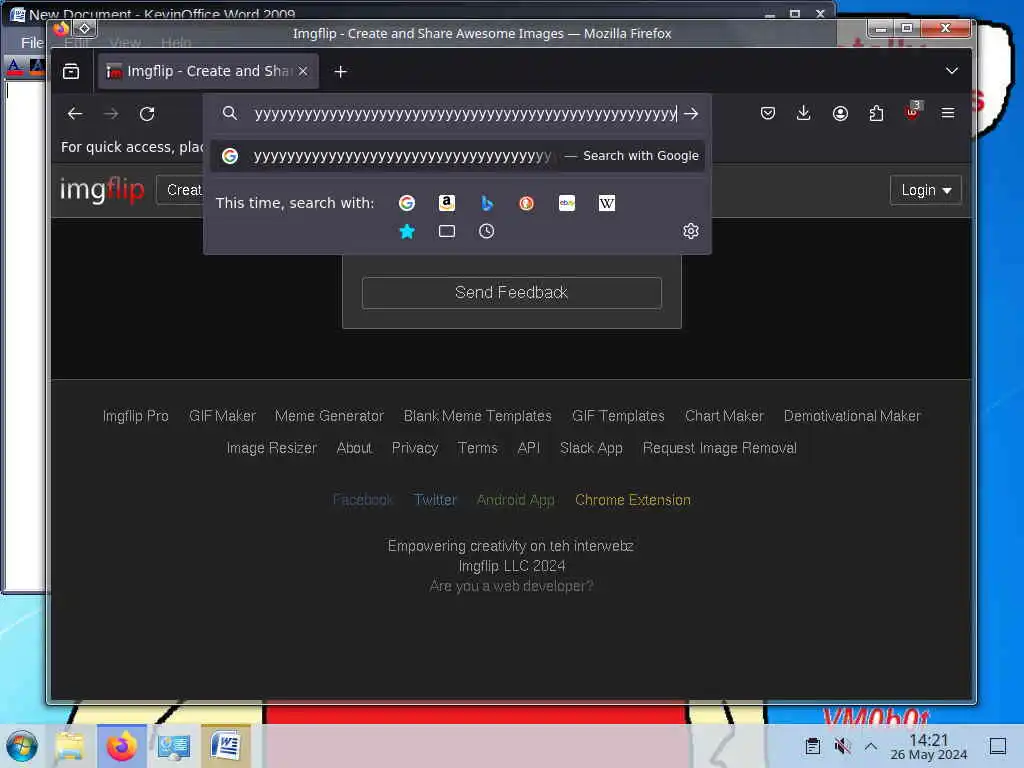Go back with the browser back arrow

75,114
